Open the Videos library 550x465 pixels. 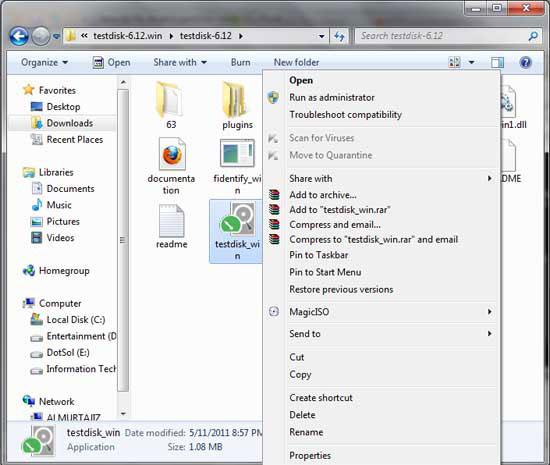coord(53,238)
